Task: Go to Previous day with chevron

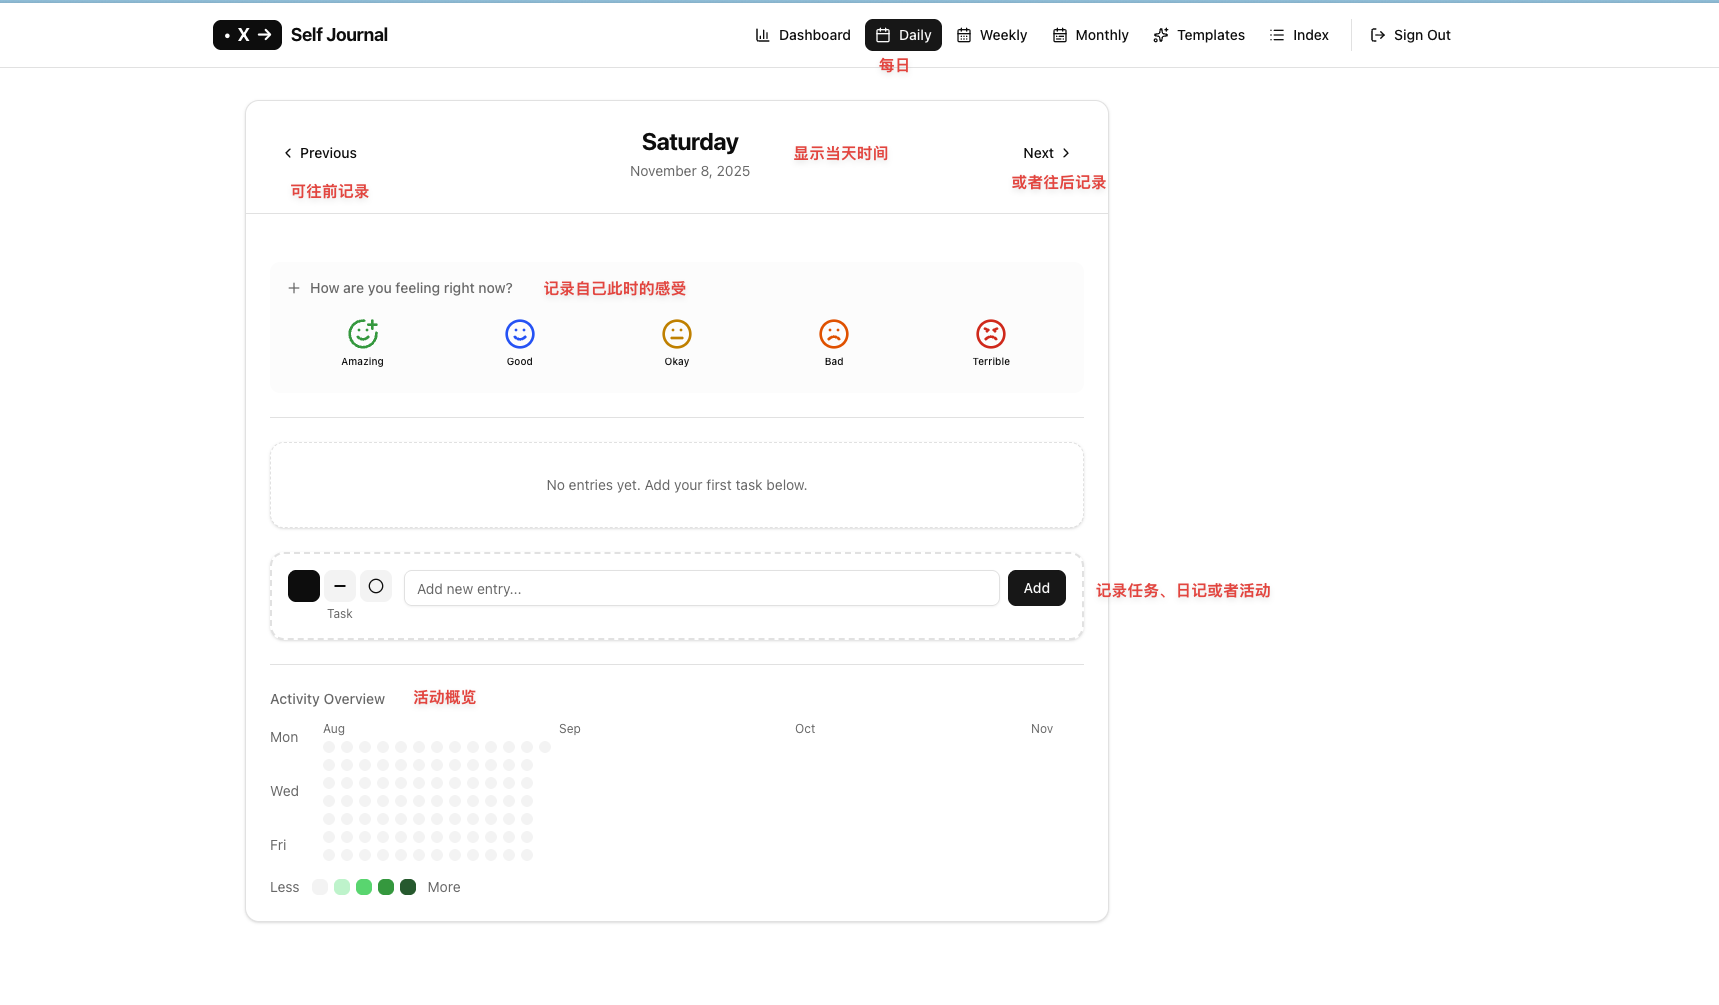Action: 288,153
